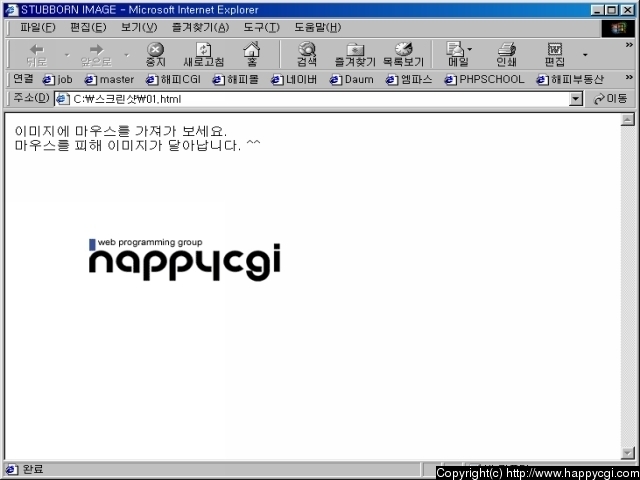Open the 해피몰 link bookmark
640x480 pixels.
pos(236,79)
